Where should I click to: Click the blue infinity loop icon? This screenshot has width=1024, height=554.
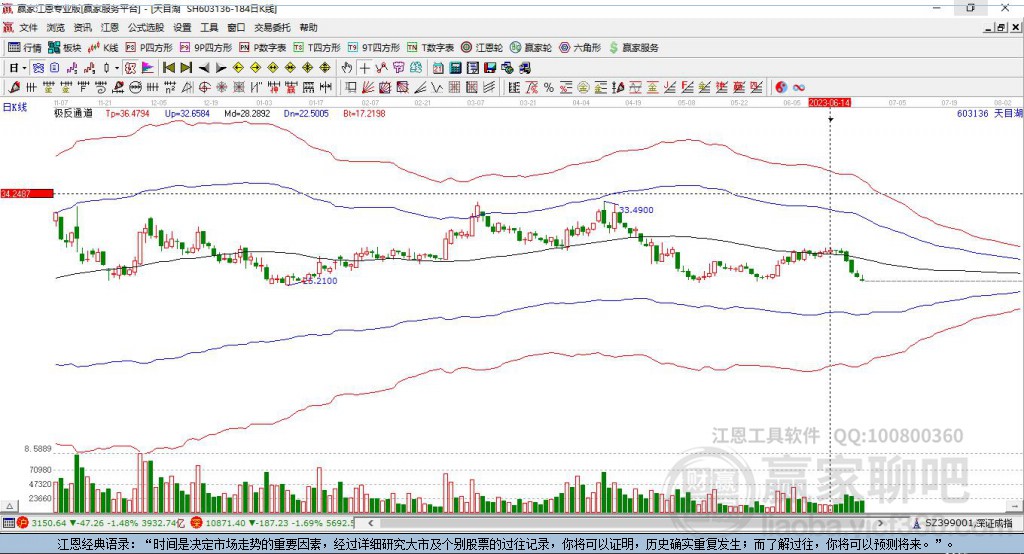pyautogui.click(x=799, y=87)
